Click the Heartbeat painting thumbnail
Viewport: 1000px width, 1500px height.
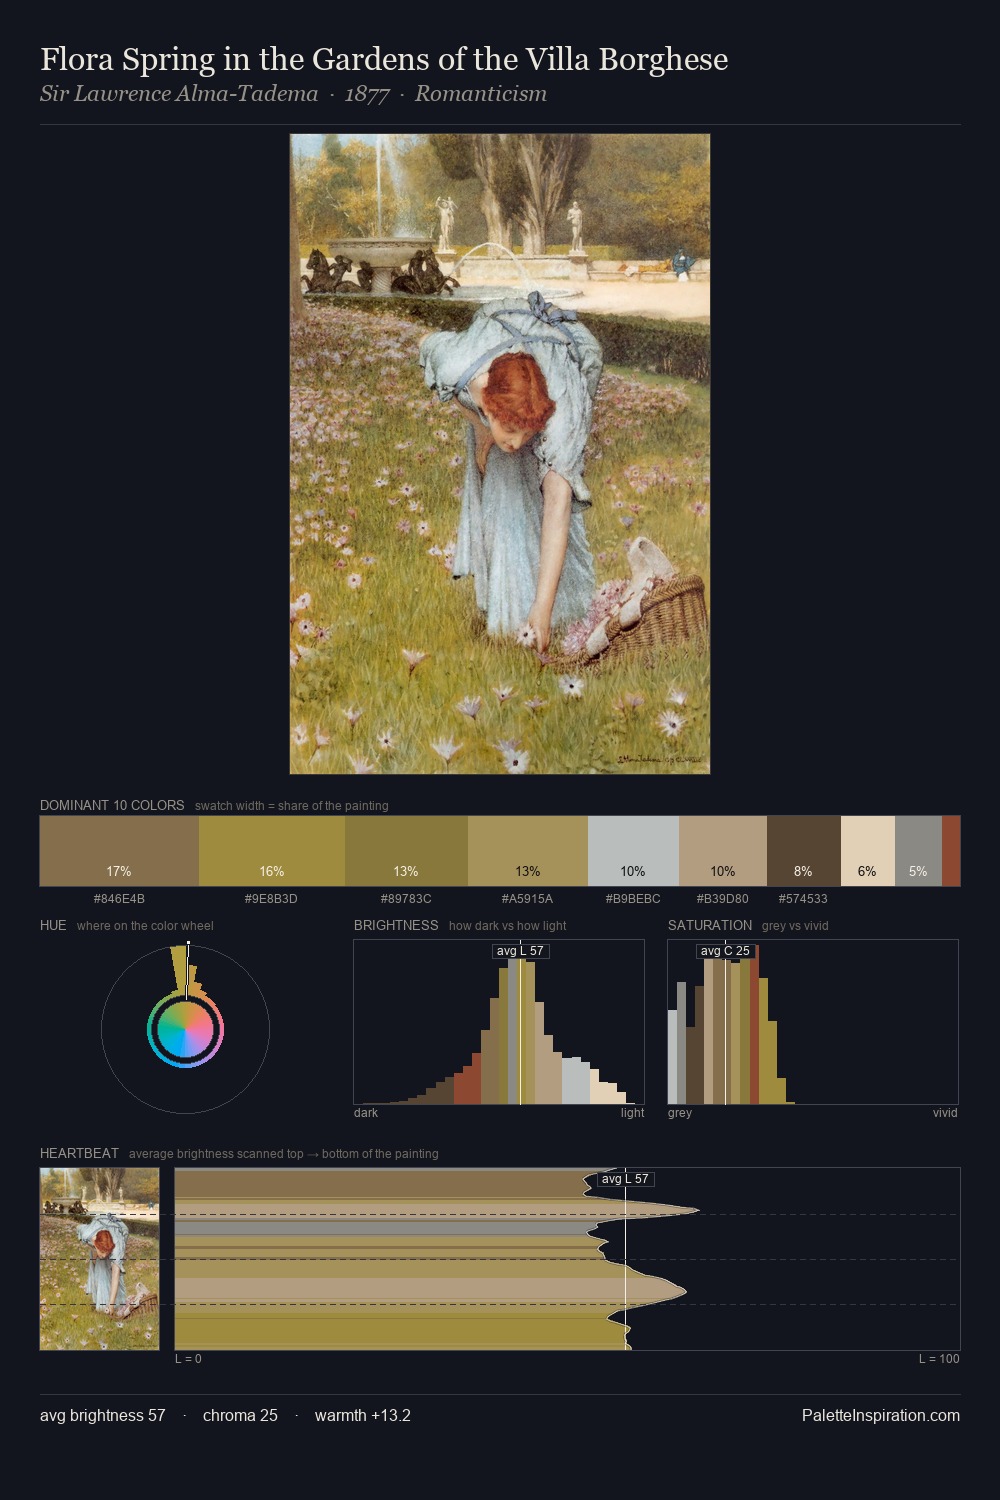tap(99, 1259)
